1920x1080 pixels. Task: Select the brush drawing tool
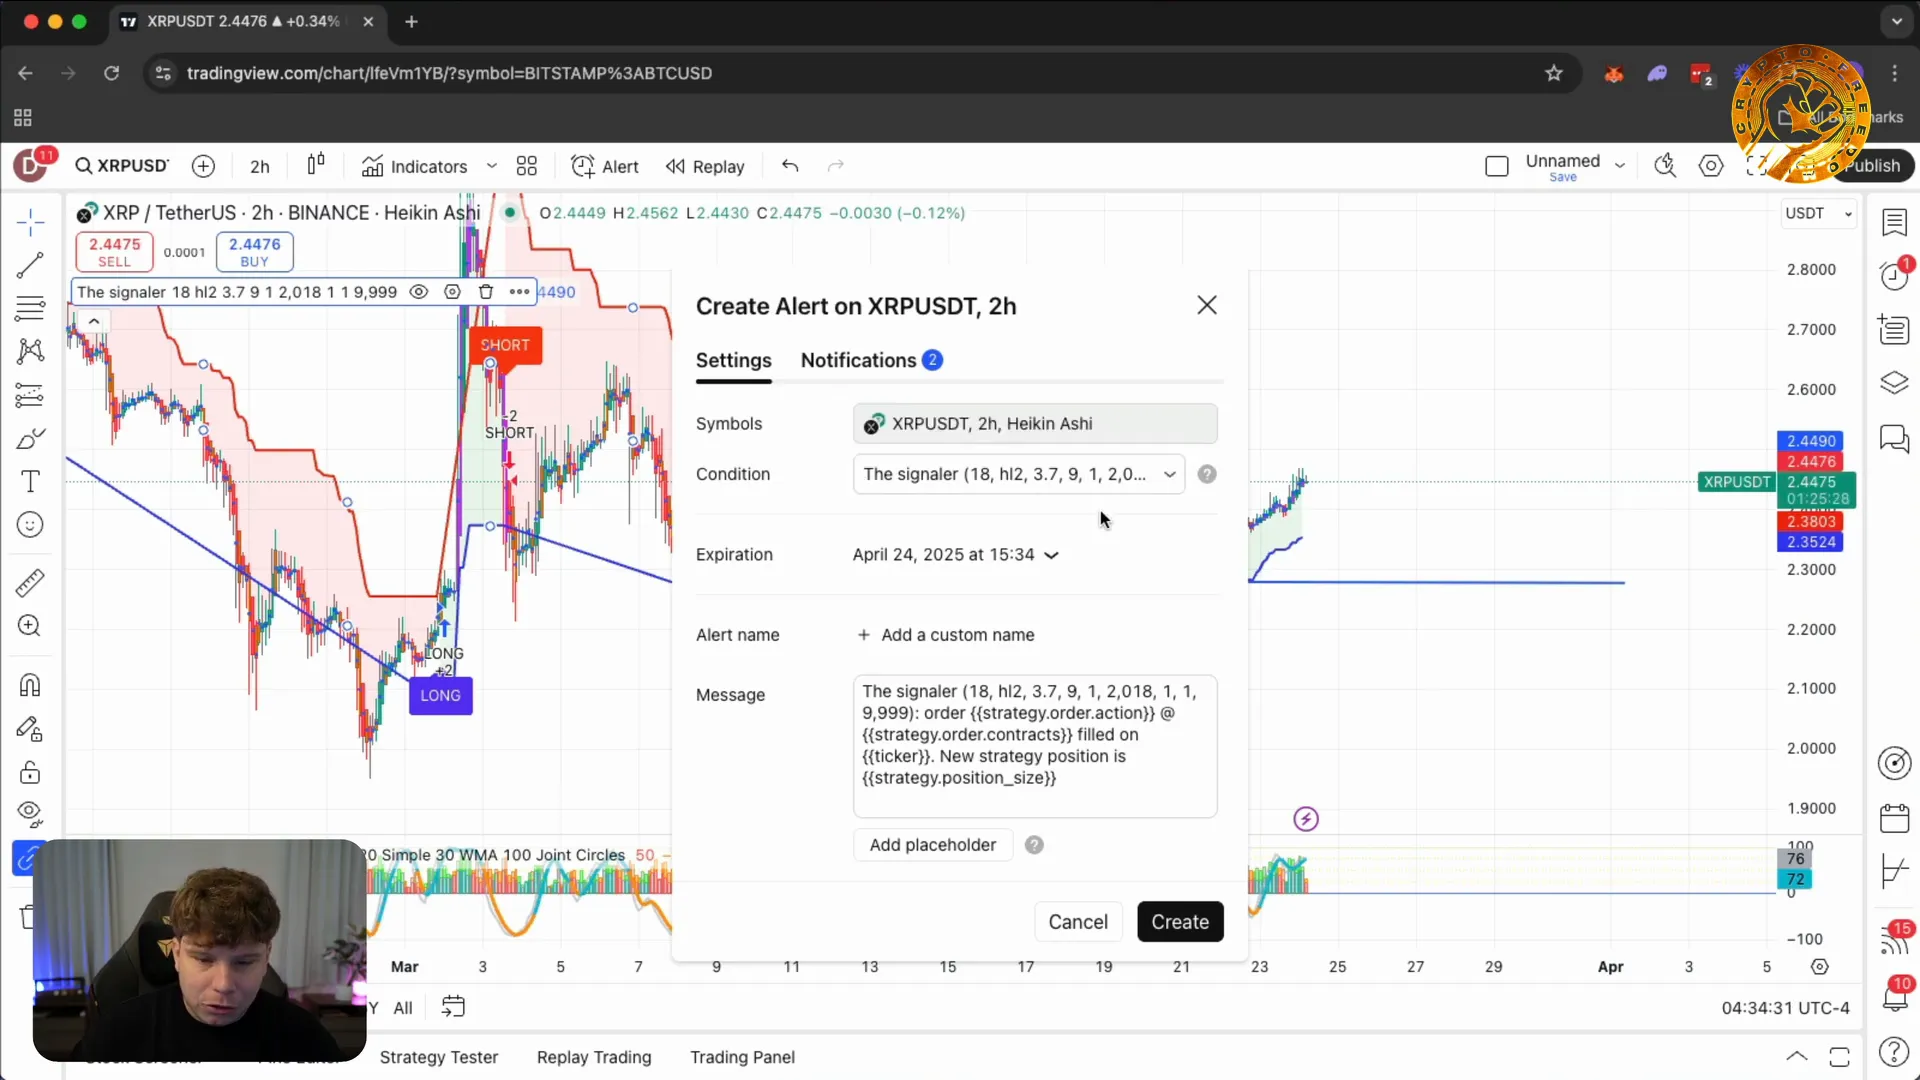tap(30, 438)
